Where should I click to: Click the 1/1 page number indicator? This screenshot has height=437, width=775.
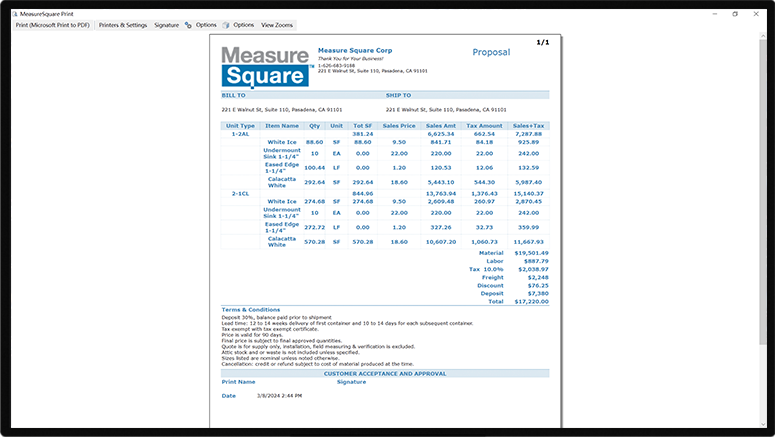(x=543, y=43)
